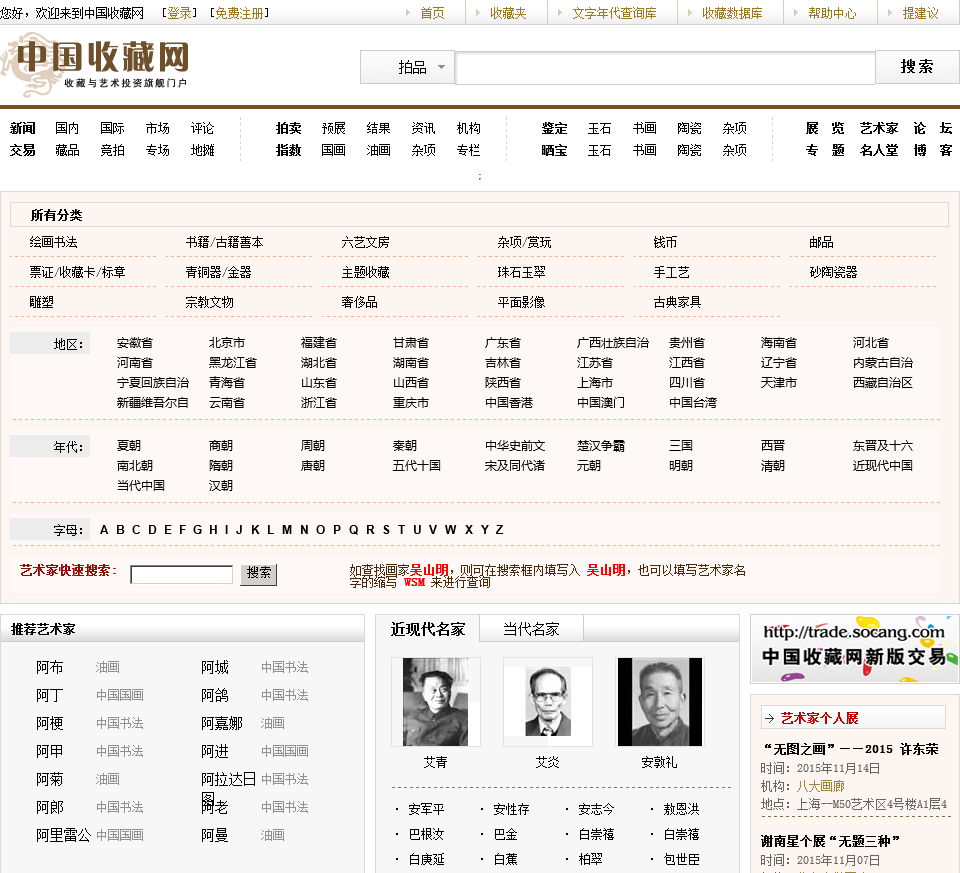Select the 书籍/古籍善本 category
Viewport: 960px width, 873px height.
click(225, 242)
